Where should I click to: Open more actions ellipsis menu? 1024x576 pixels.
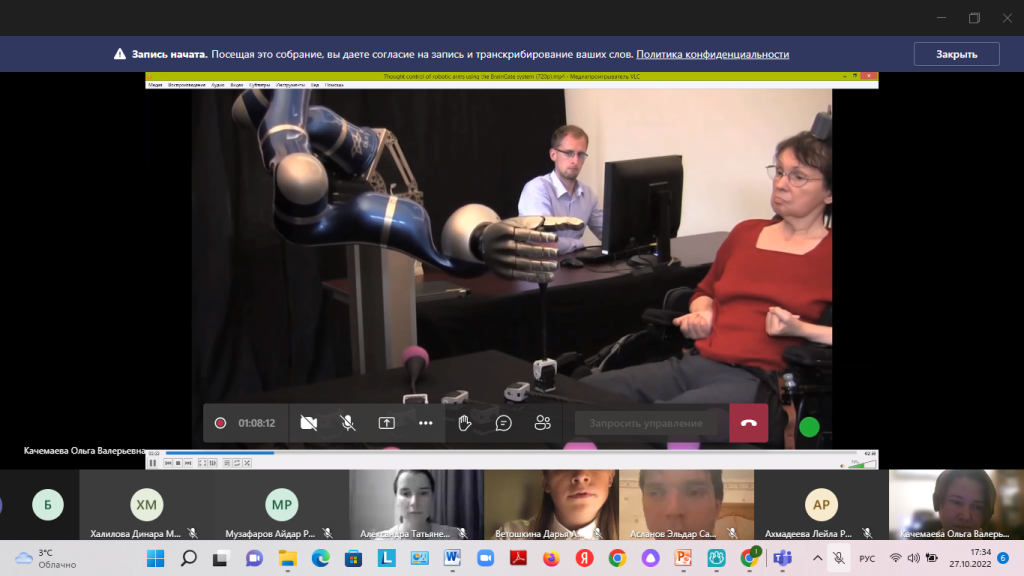pos(426,423)
